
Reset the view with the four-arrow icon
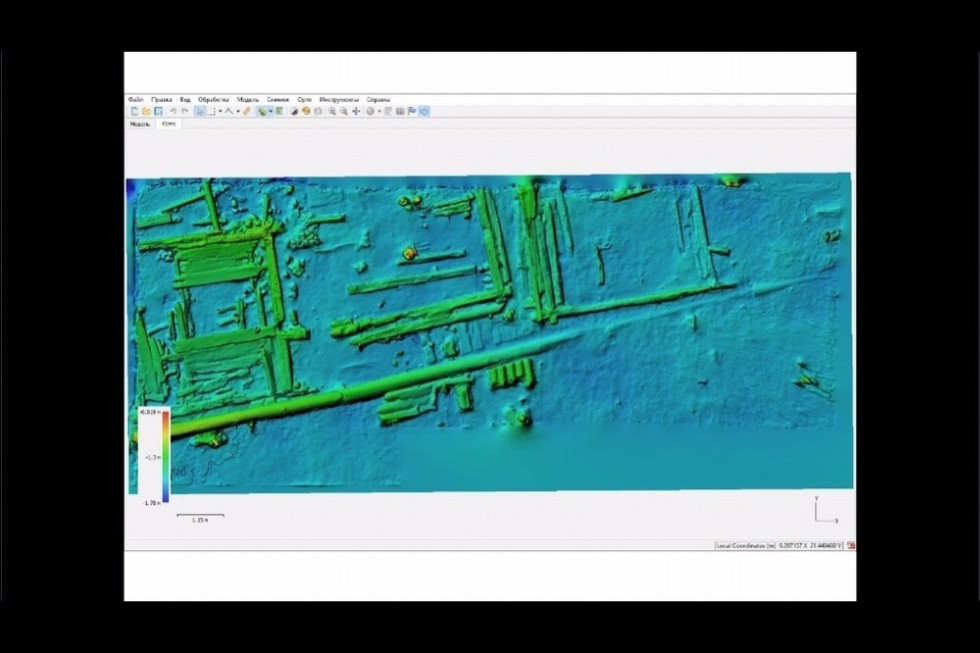[x=356, y=111]
